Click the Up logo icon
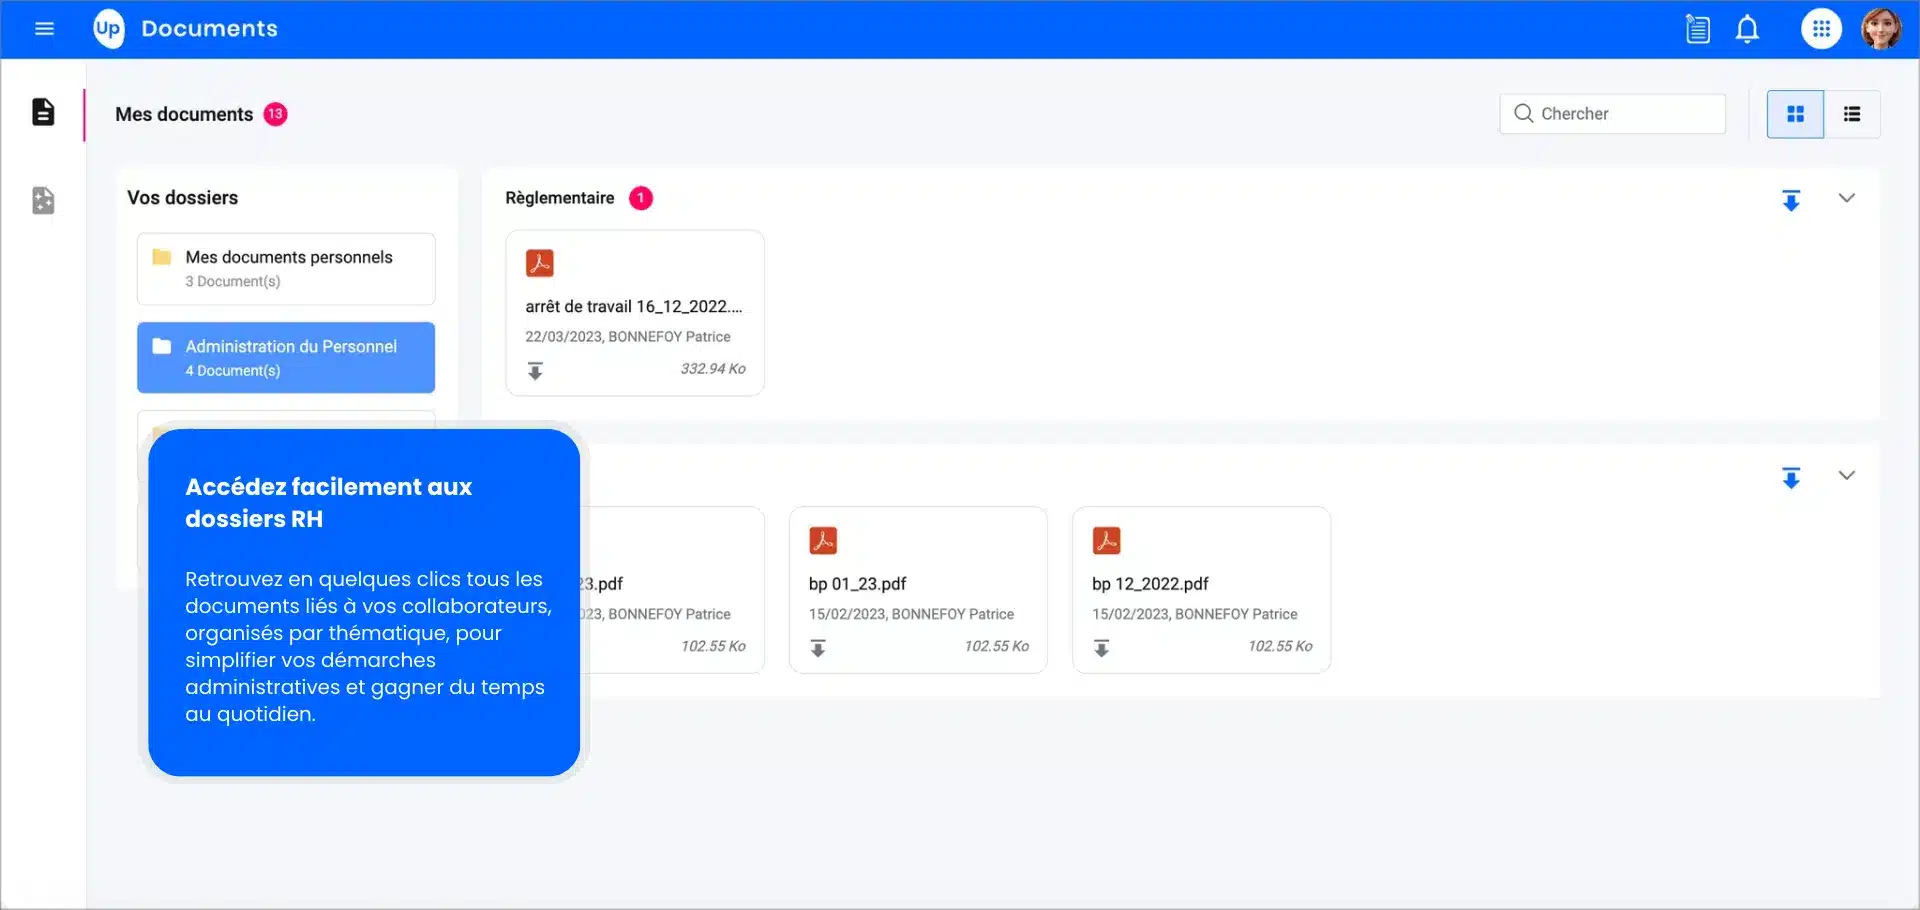The height and width of the screenshot is (910, 1920). point(108,29)
